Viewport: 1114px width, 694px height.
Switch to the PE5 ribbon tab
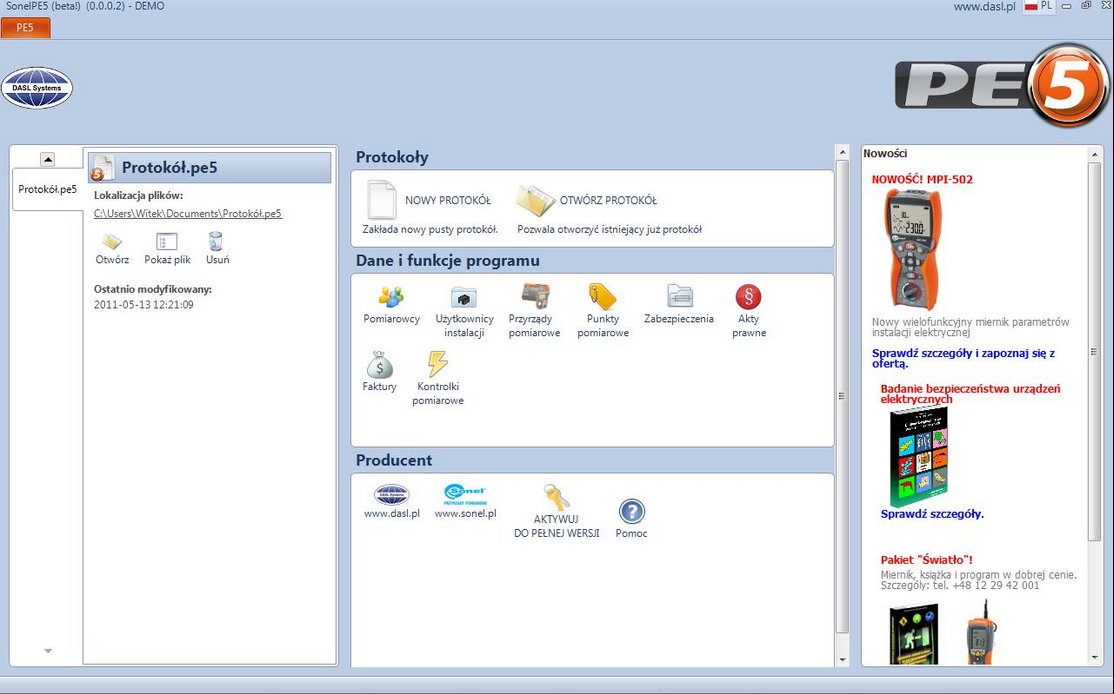[x=25, y=28]
